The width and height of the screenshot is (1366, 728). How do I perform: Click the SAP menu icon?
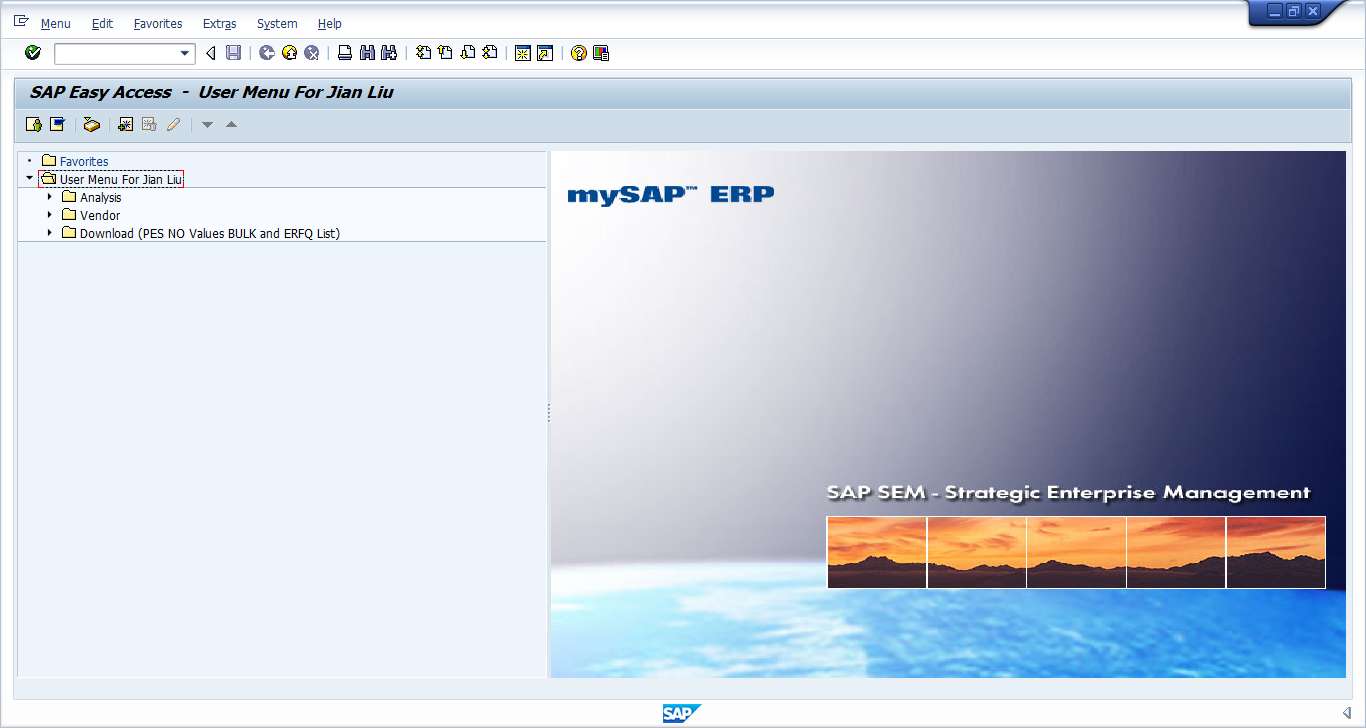(57, 124)
